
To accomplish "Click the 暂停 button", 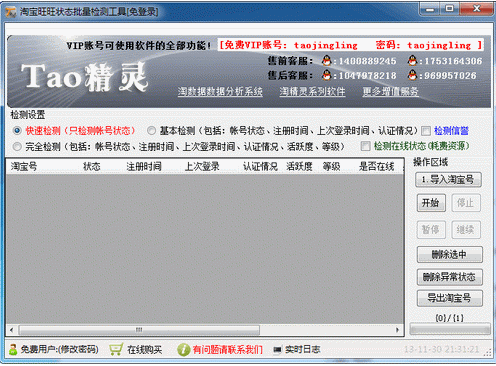I will [431, 229].
